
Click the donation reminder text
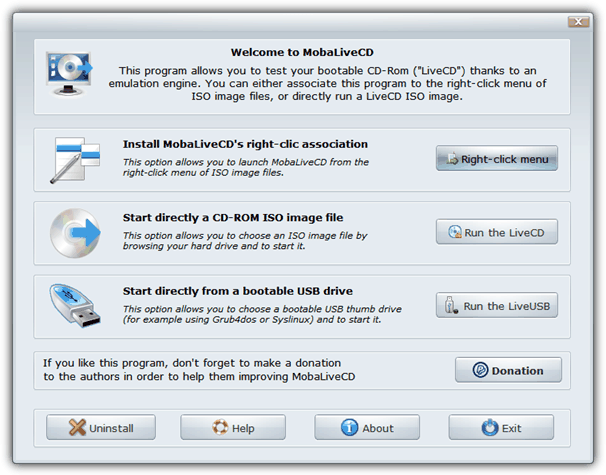point(199,369)
